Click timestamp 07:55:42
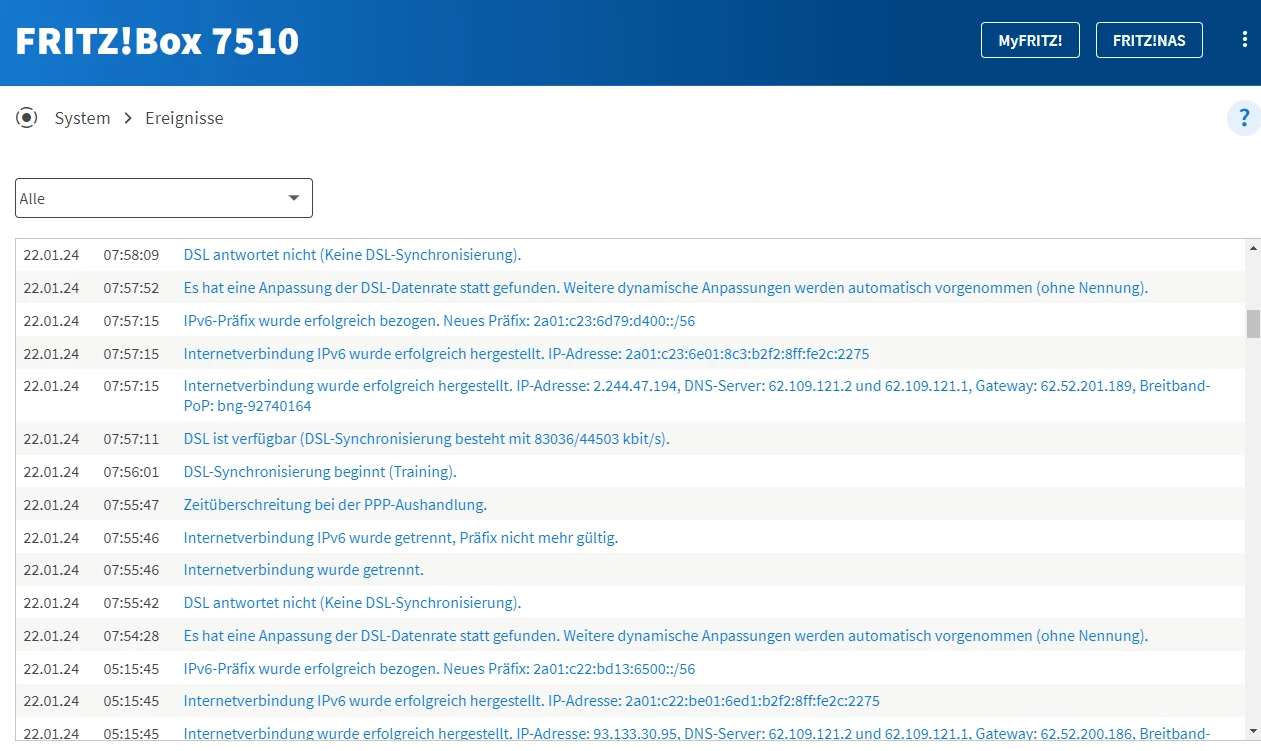This screenshot has height=751, width=1261. coord(131,603)
